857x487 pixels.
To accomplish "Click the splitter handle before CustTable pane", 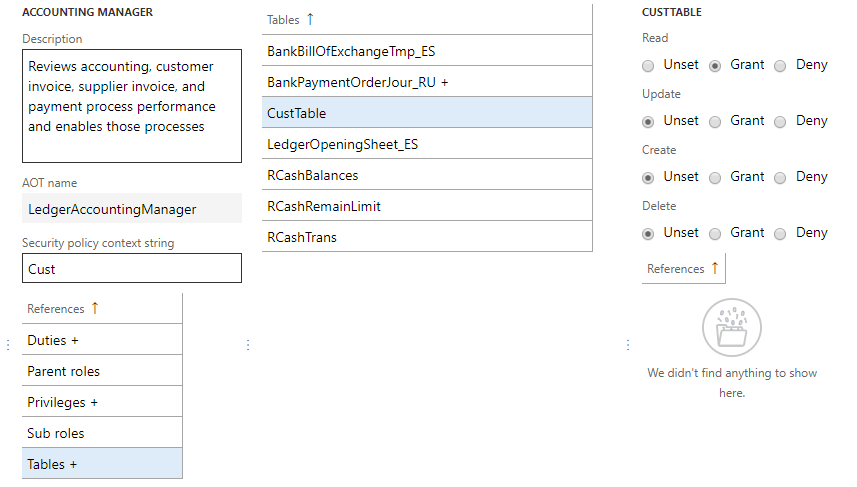I will (628, 344).
